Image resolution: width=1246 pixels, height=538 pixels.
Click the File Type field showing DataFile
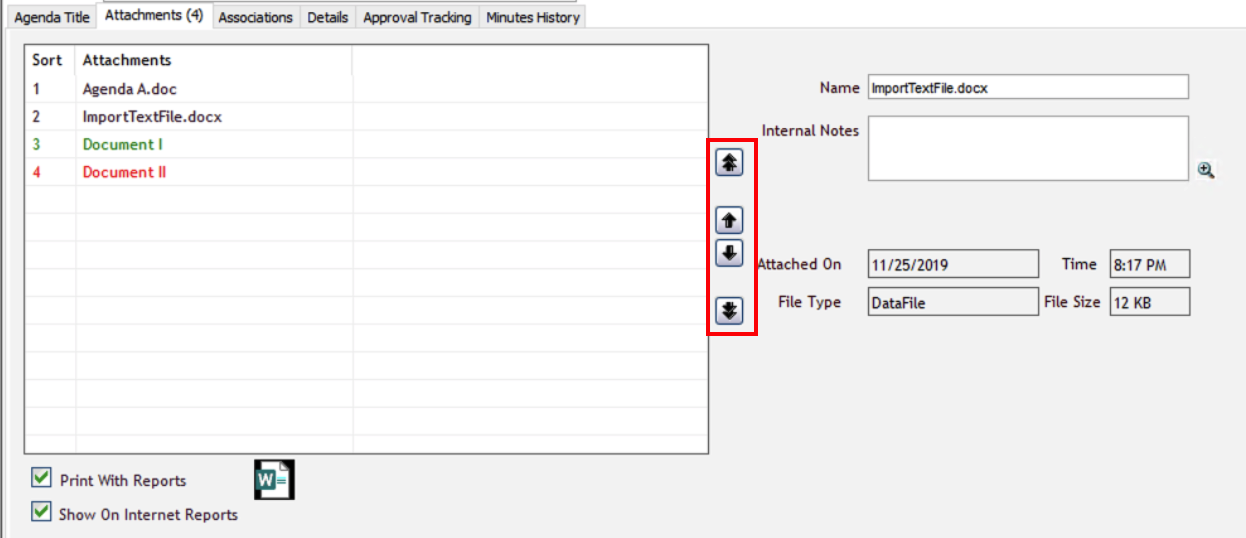click(953, 302)
